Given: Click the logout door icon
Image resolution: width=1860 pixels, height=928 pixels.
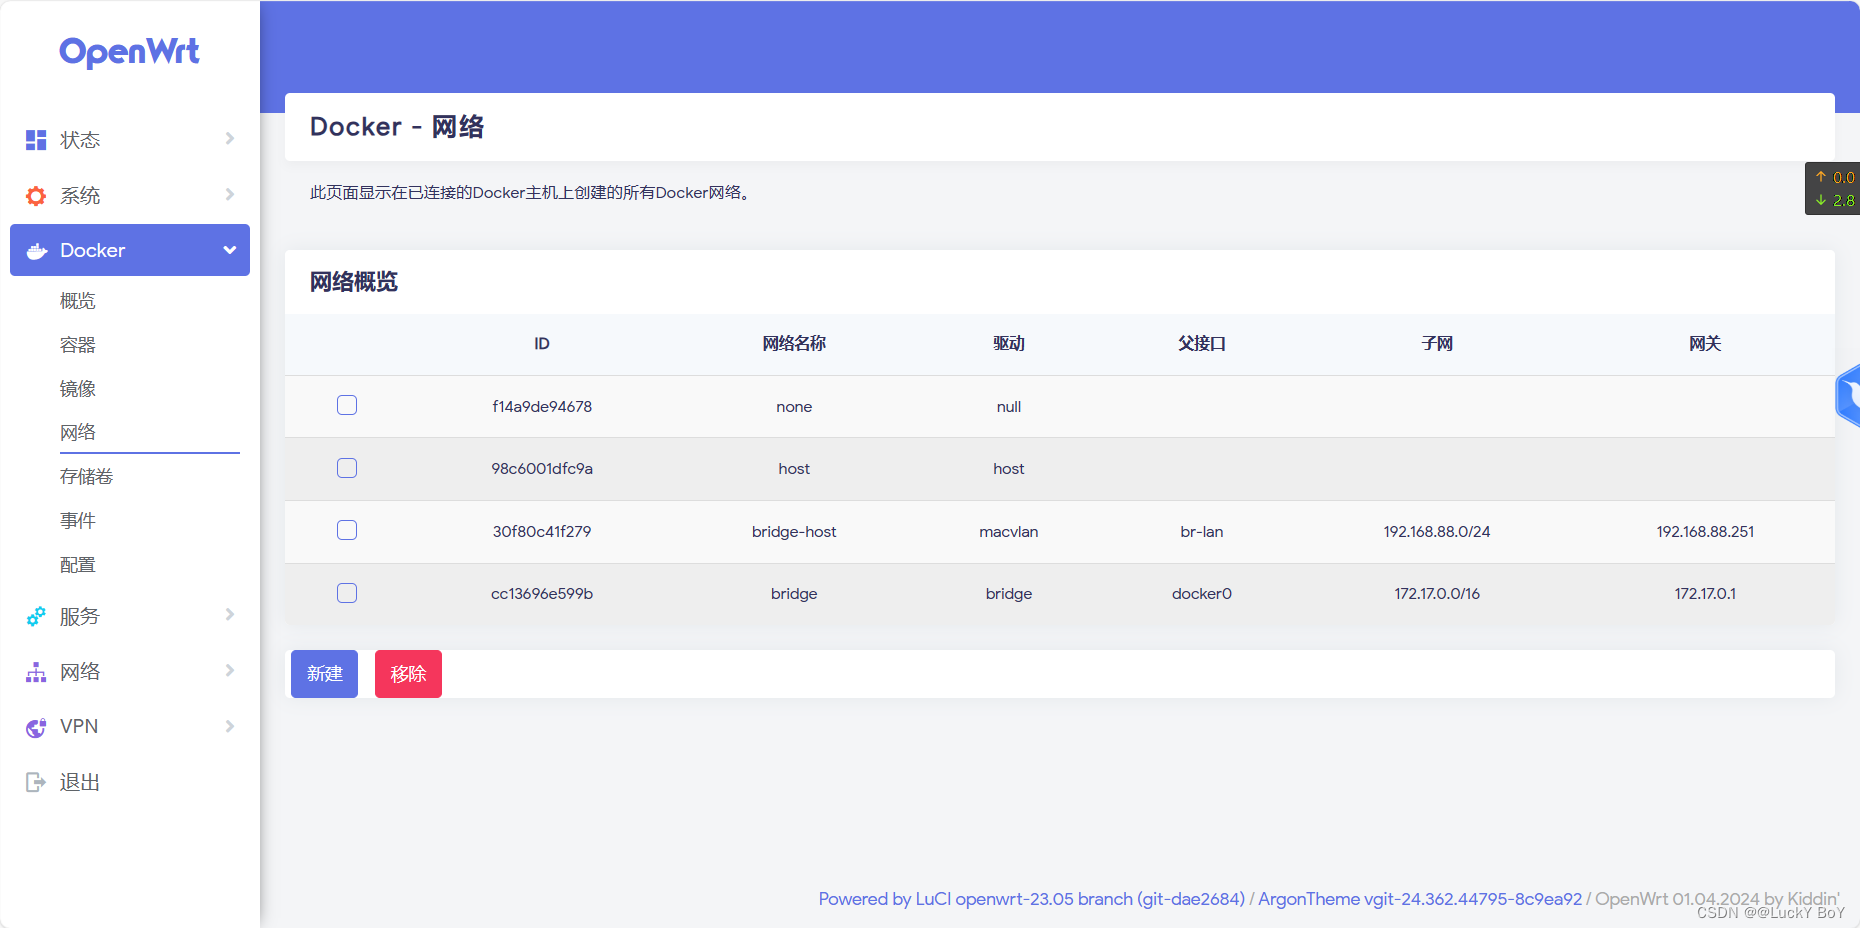Looking at the screenshot, I should (36, 782).
